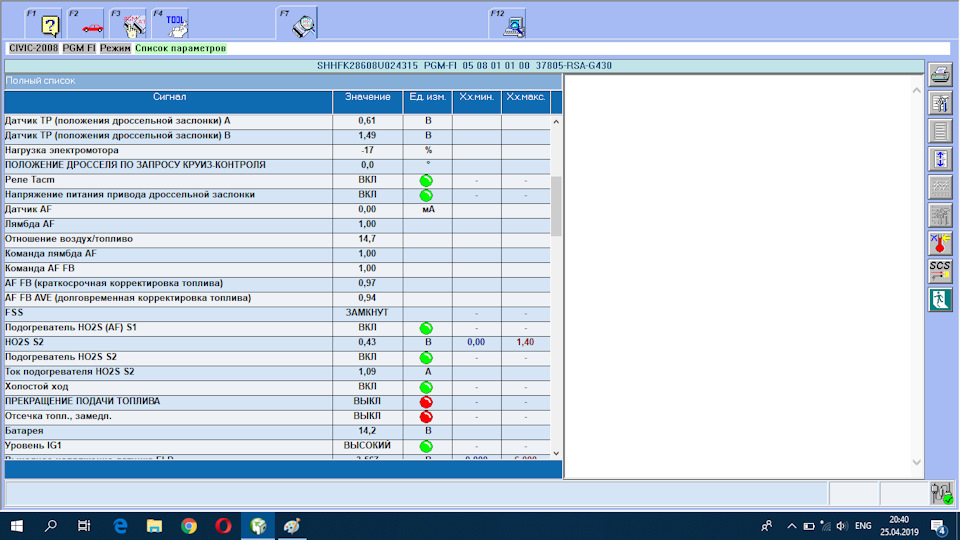Select the F7 data list magnifier tab
The height and width of the screenshot is (540, 960).
pos(297,23)
